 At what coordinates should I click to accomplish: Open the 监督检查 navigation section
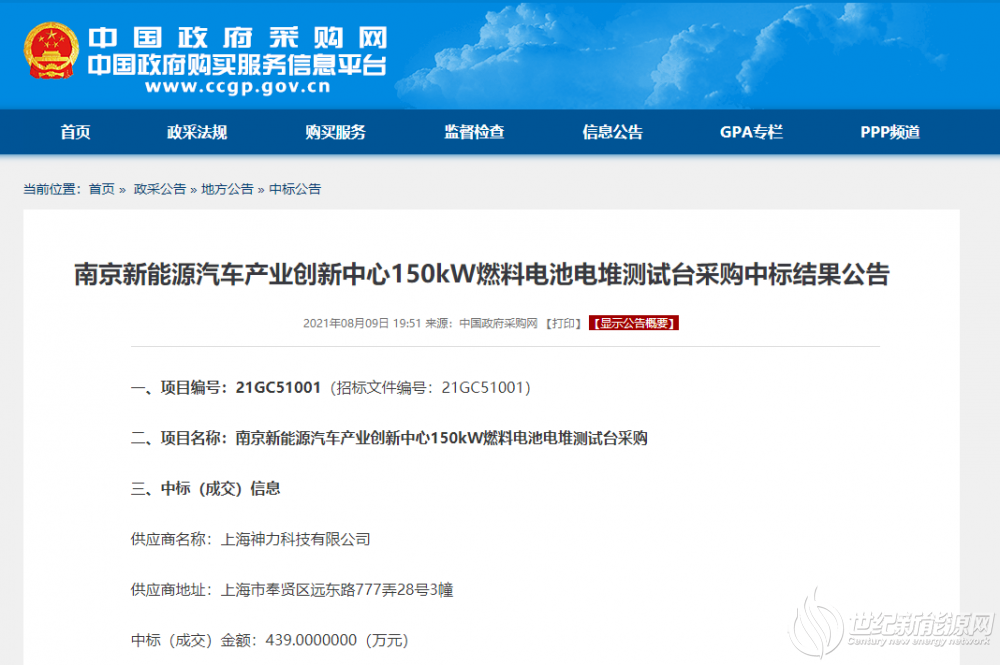[474, 132]
